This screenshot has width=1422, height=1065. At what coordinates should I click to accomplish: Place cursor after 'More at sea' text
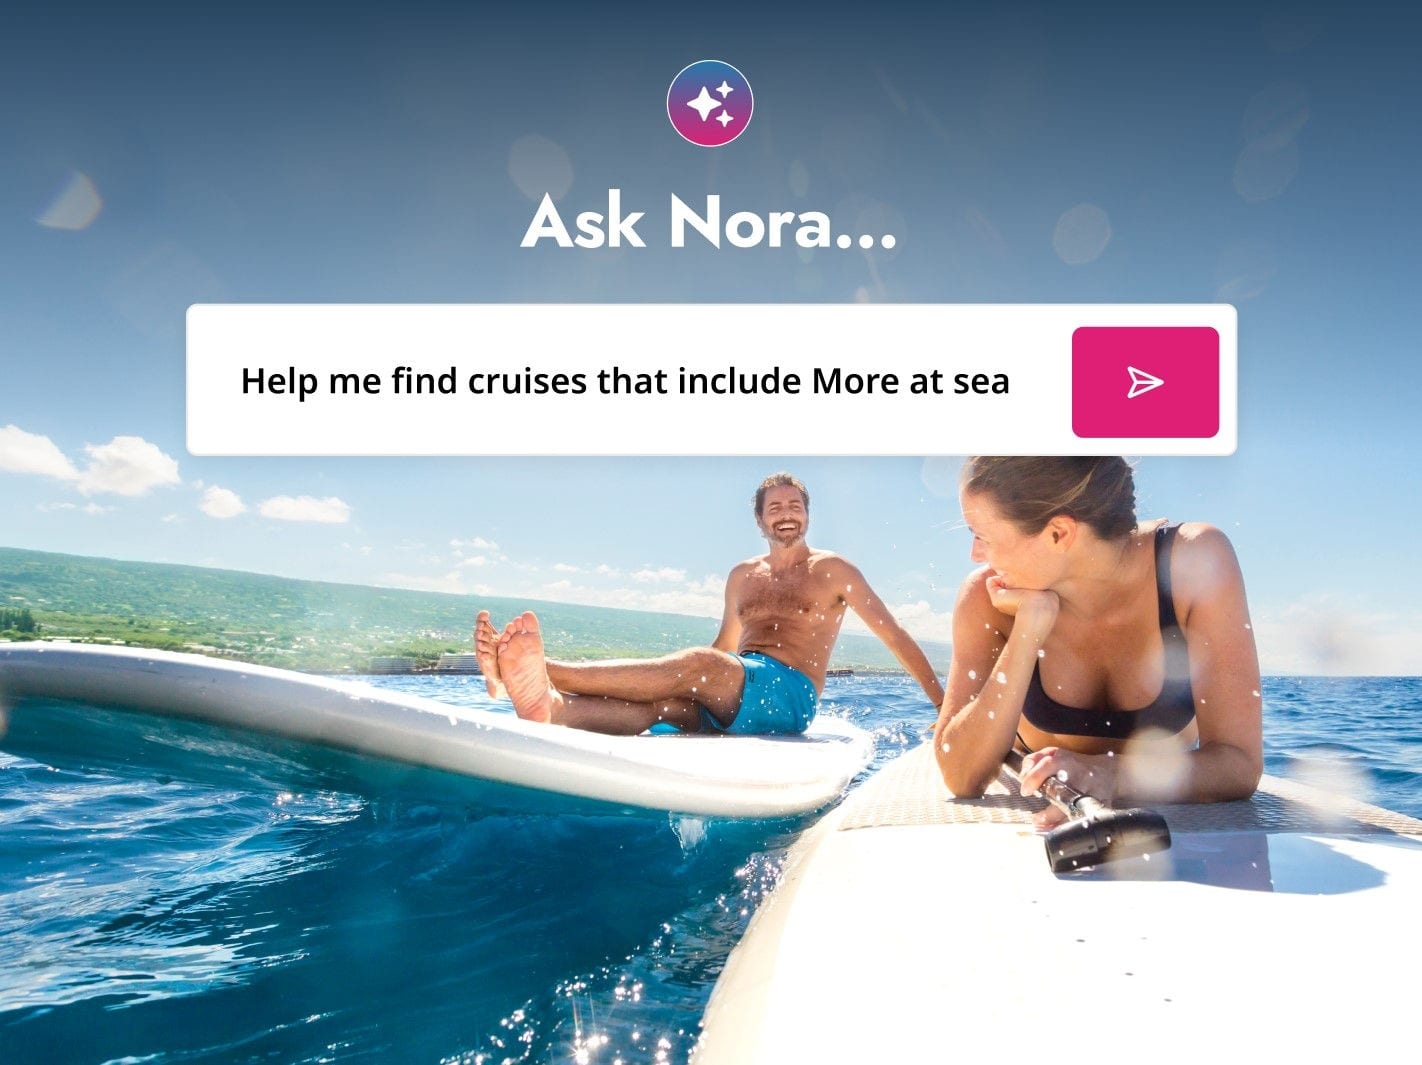pyautogui.click(x=1012, y=381)
